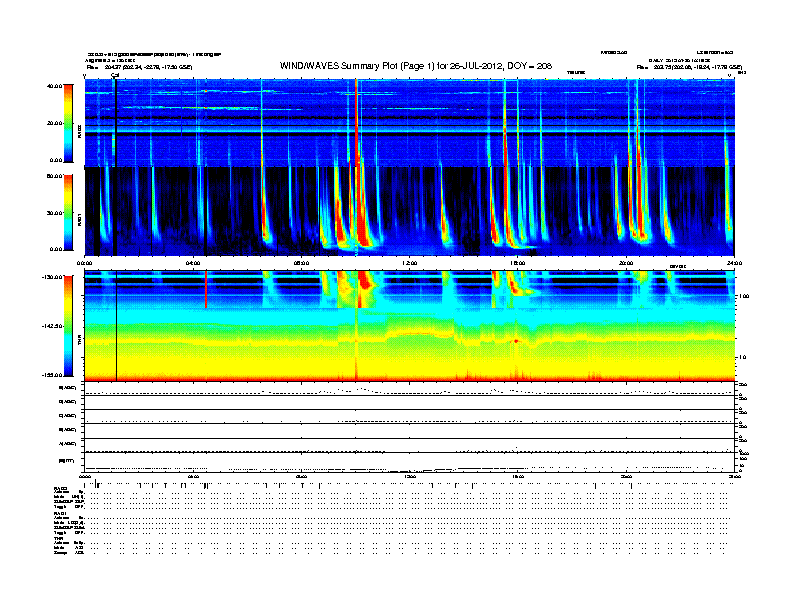Click the 30.00 tick on RAD1 color bar
The width and height of the screenshot is (792, 612).
55,213
